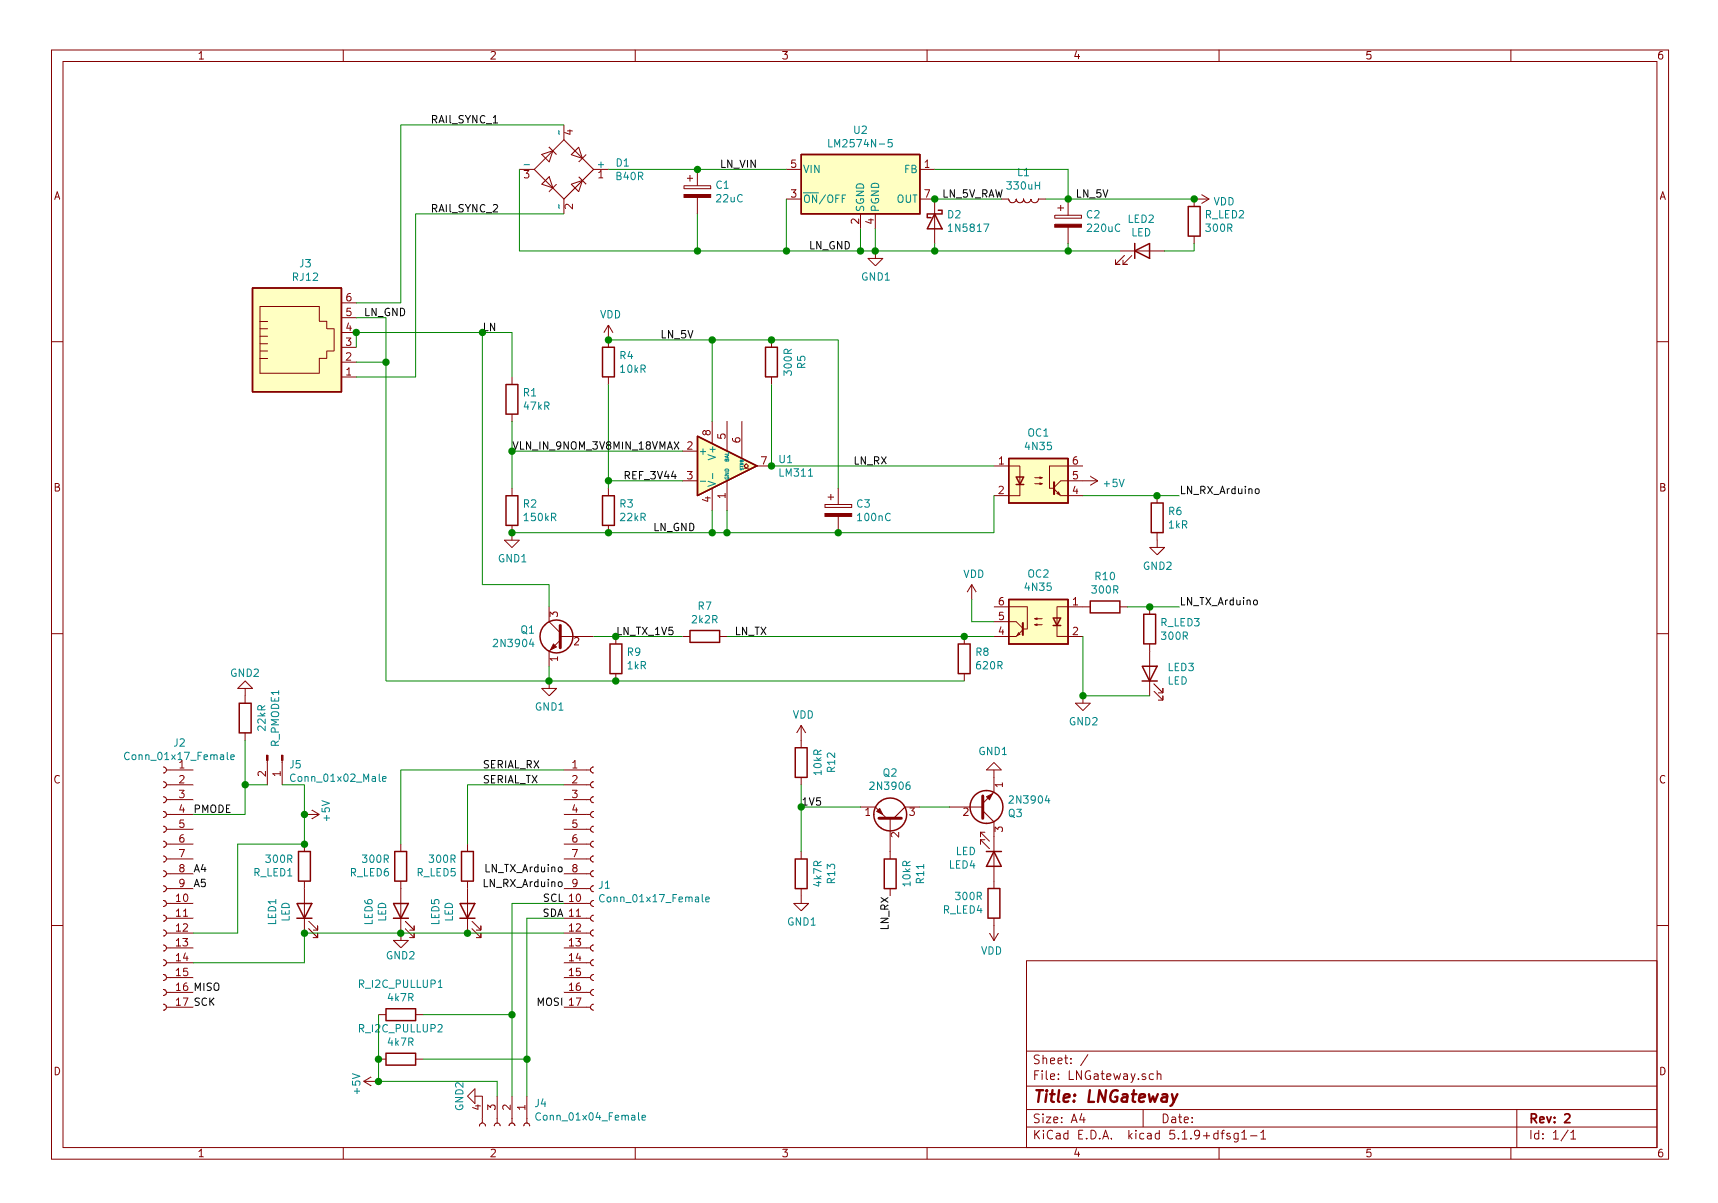The width and height of the screenshot is (1718, 1203).
Task: Select the RAIL_SYNC_1 net label
Action: [464, 119]
